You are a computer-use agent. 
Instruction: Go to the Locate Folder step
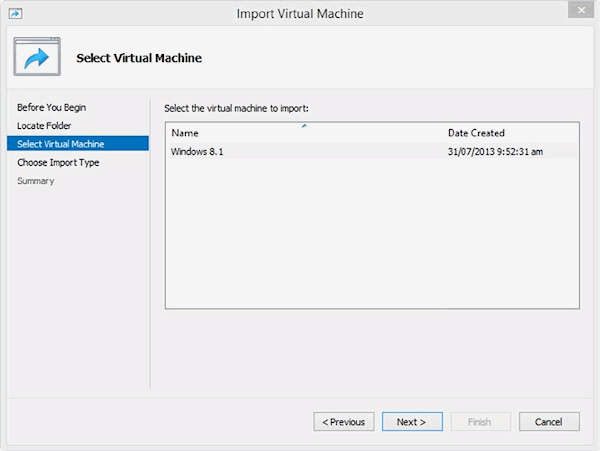pos(44,125)
